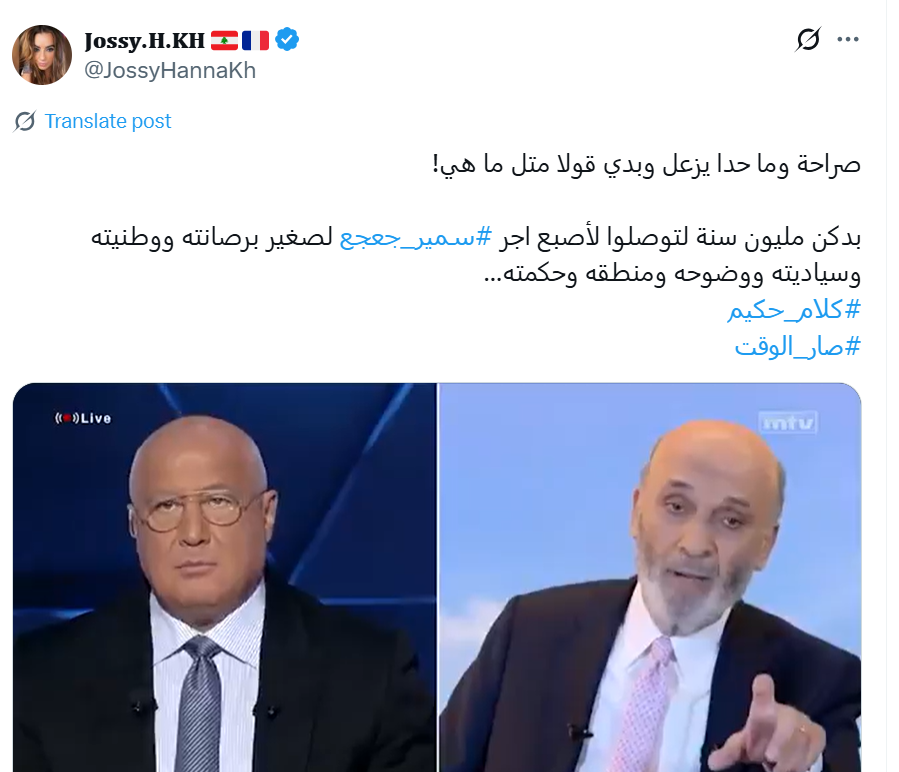Click the divider between the two video panes
Image resolution: width=899 pixels, height=772 pixels.
pos(437,577)
